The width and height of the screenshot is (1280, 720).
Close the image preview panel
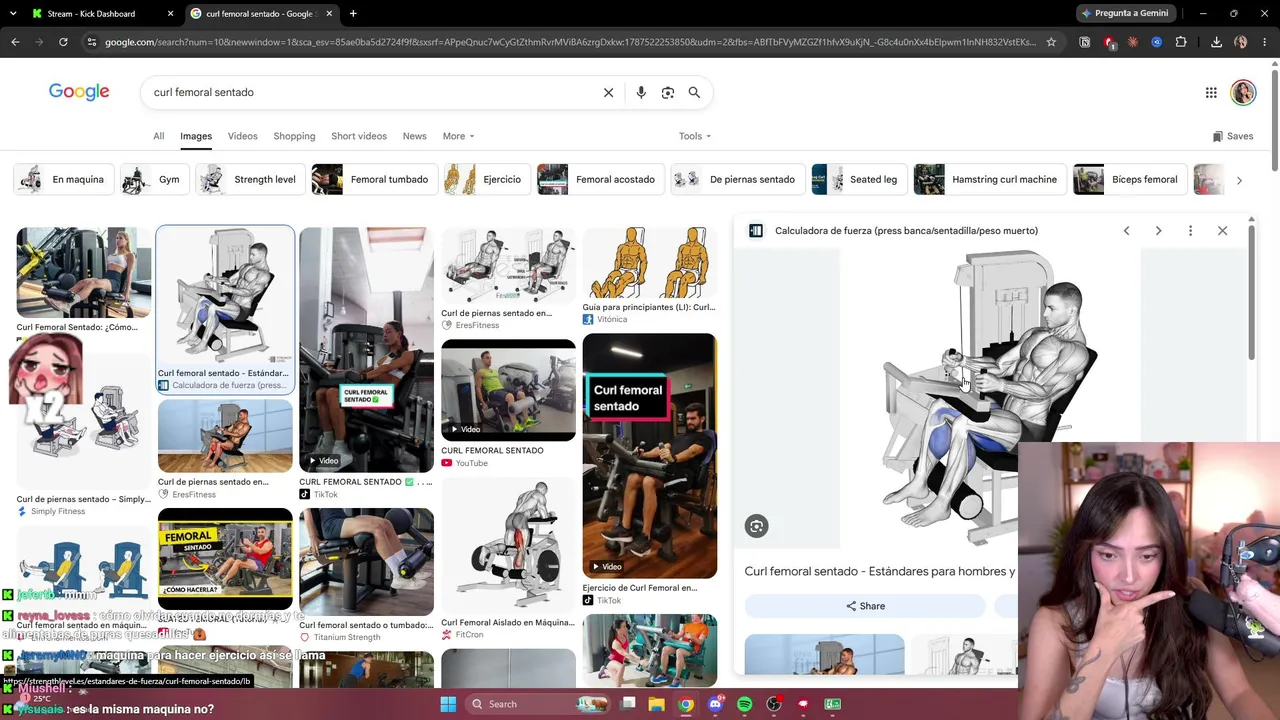[1222, 231]
